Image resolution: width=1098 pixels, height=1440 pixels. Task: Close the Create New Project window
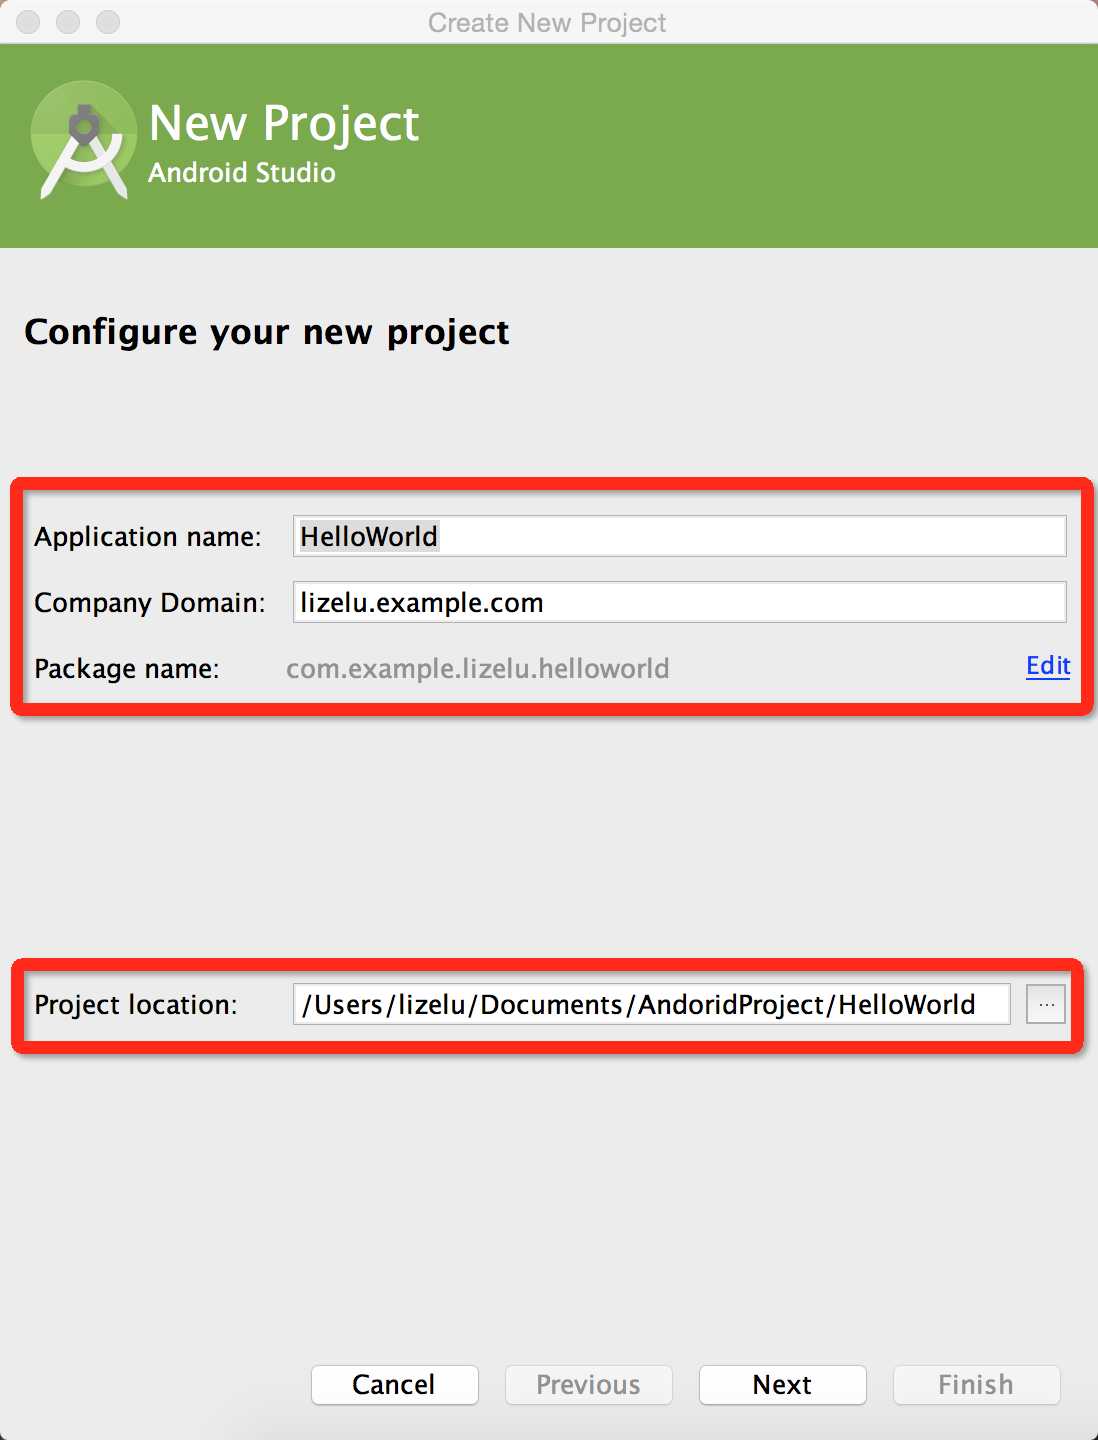point(28,22)
